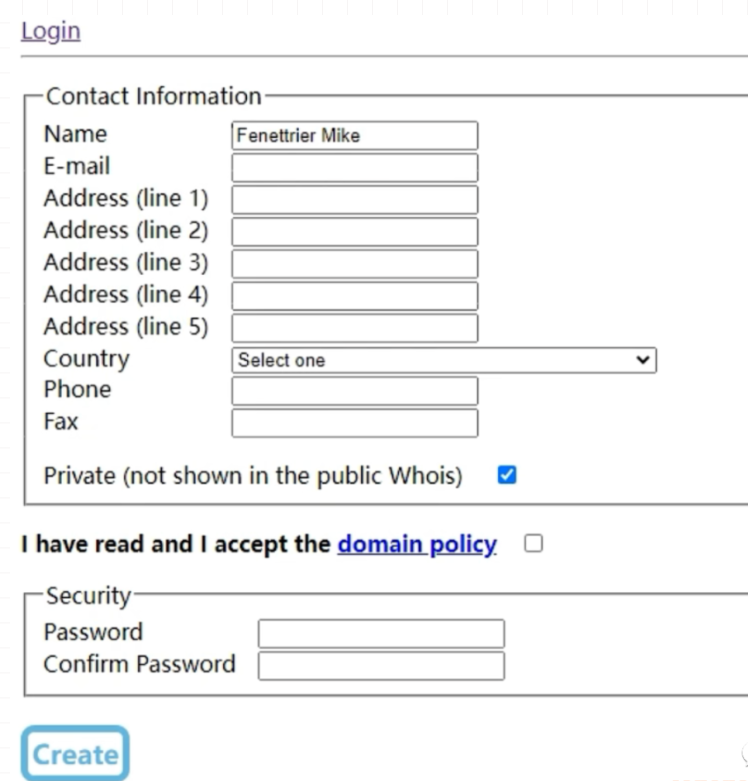The width and height of the screenshot is (748, 781).
Task: Click the Private (not shown) label text
Action: (253, 476)
